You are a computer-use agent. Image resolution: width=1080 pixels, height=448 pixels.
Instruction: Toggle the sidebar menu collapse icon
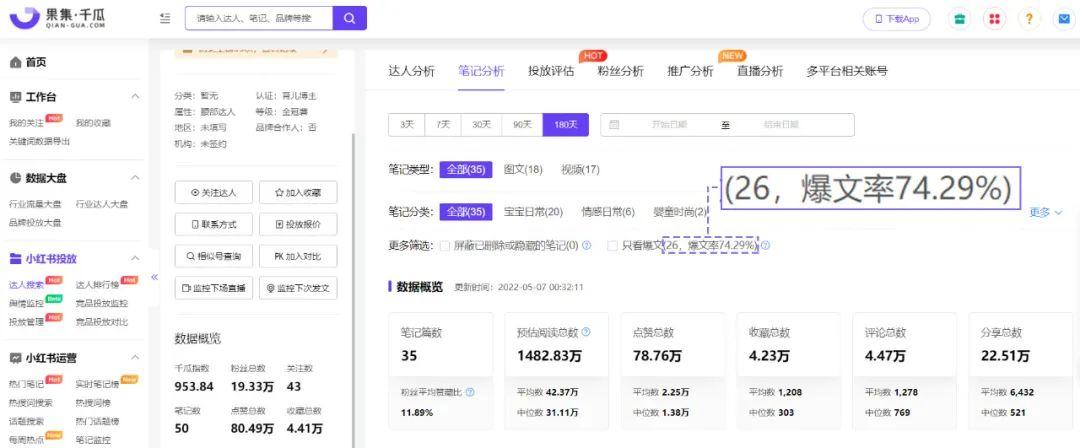165,18
